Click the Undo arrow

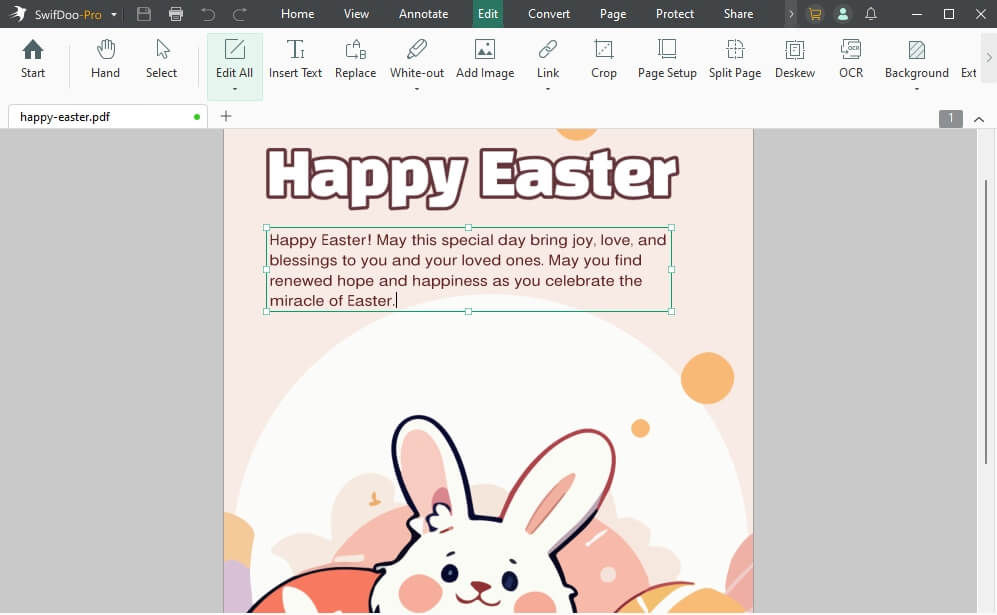click(209, 13)
